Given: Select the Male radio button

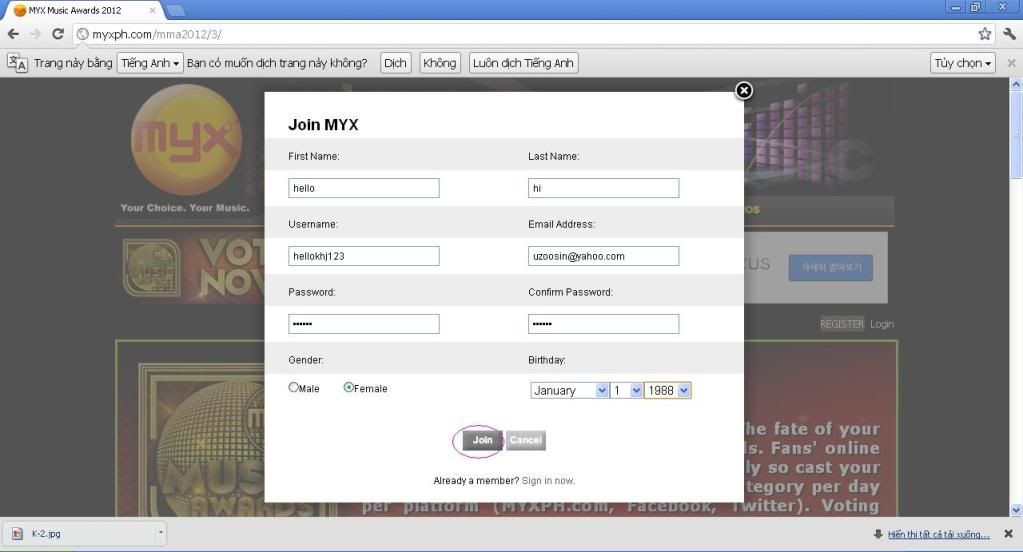Looking at the screenshot, I should [294, 387].
